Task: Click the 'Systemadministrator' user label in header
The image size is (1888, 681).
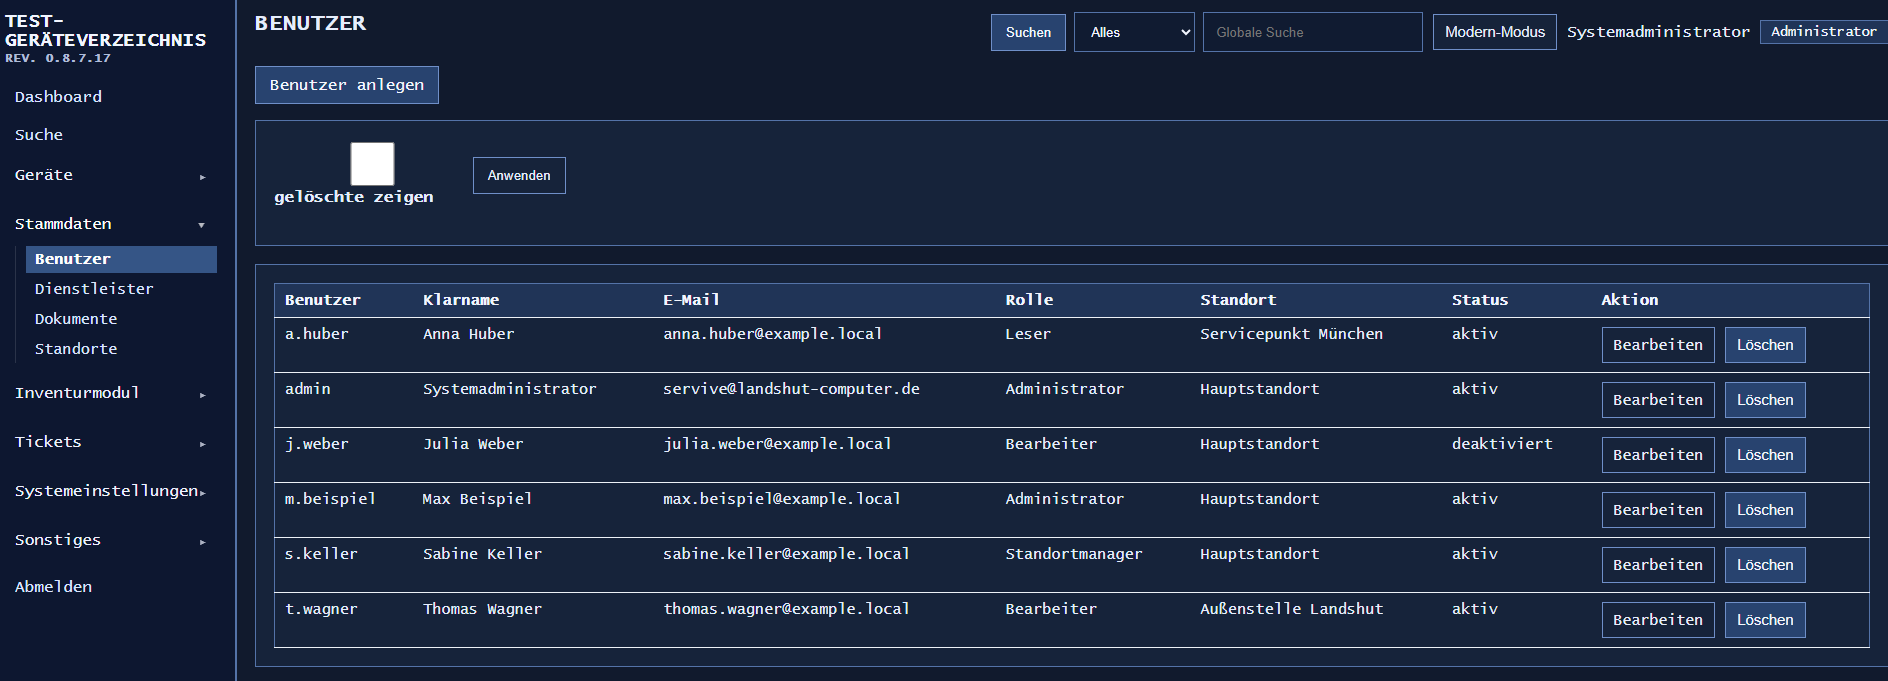Action: [x=1658, y=32]
